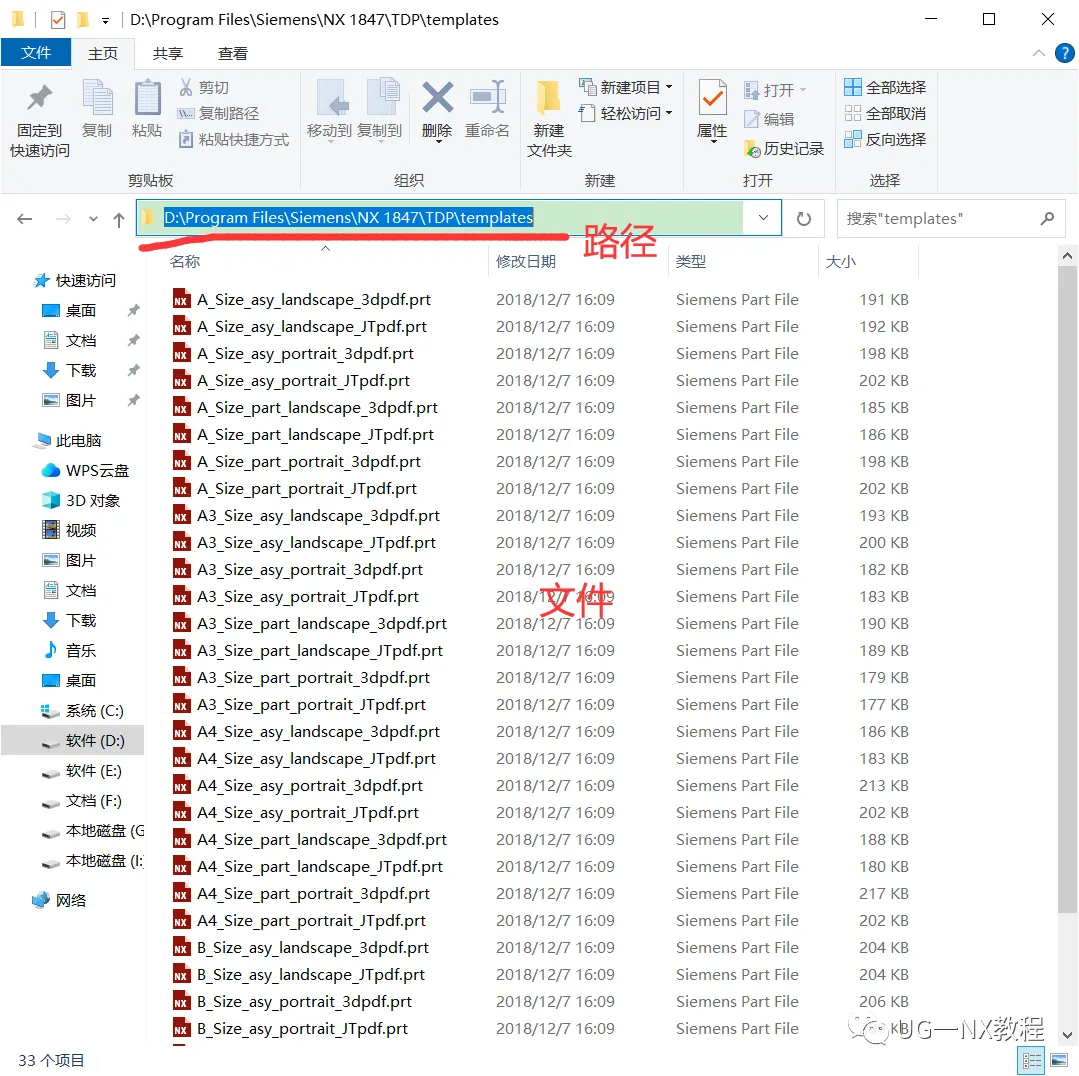
Task: Switch to the Home (主页) tab
Action: click(103, 54)
